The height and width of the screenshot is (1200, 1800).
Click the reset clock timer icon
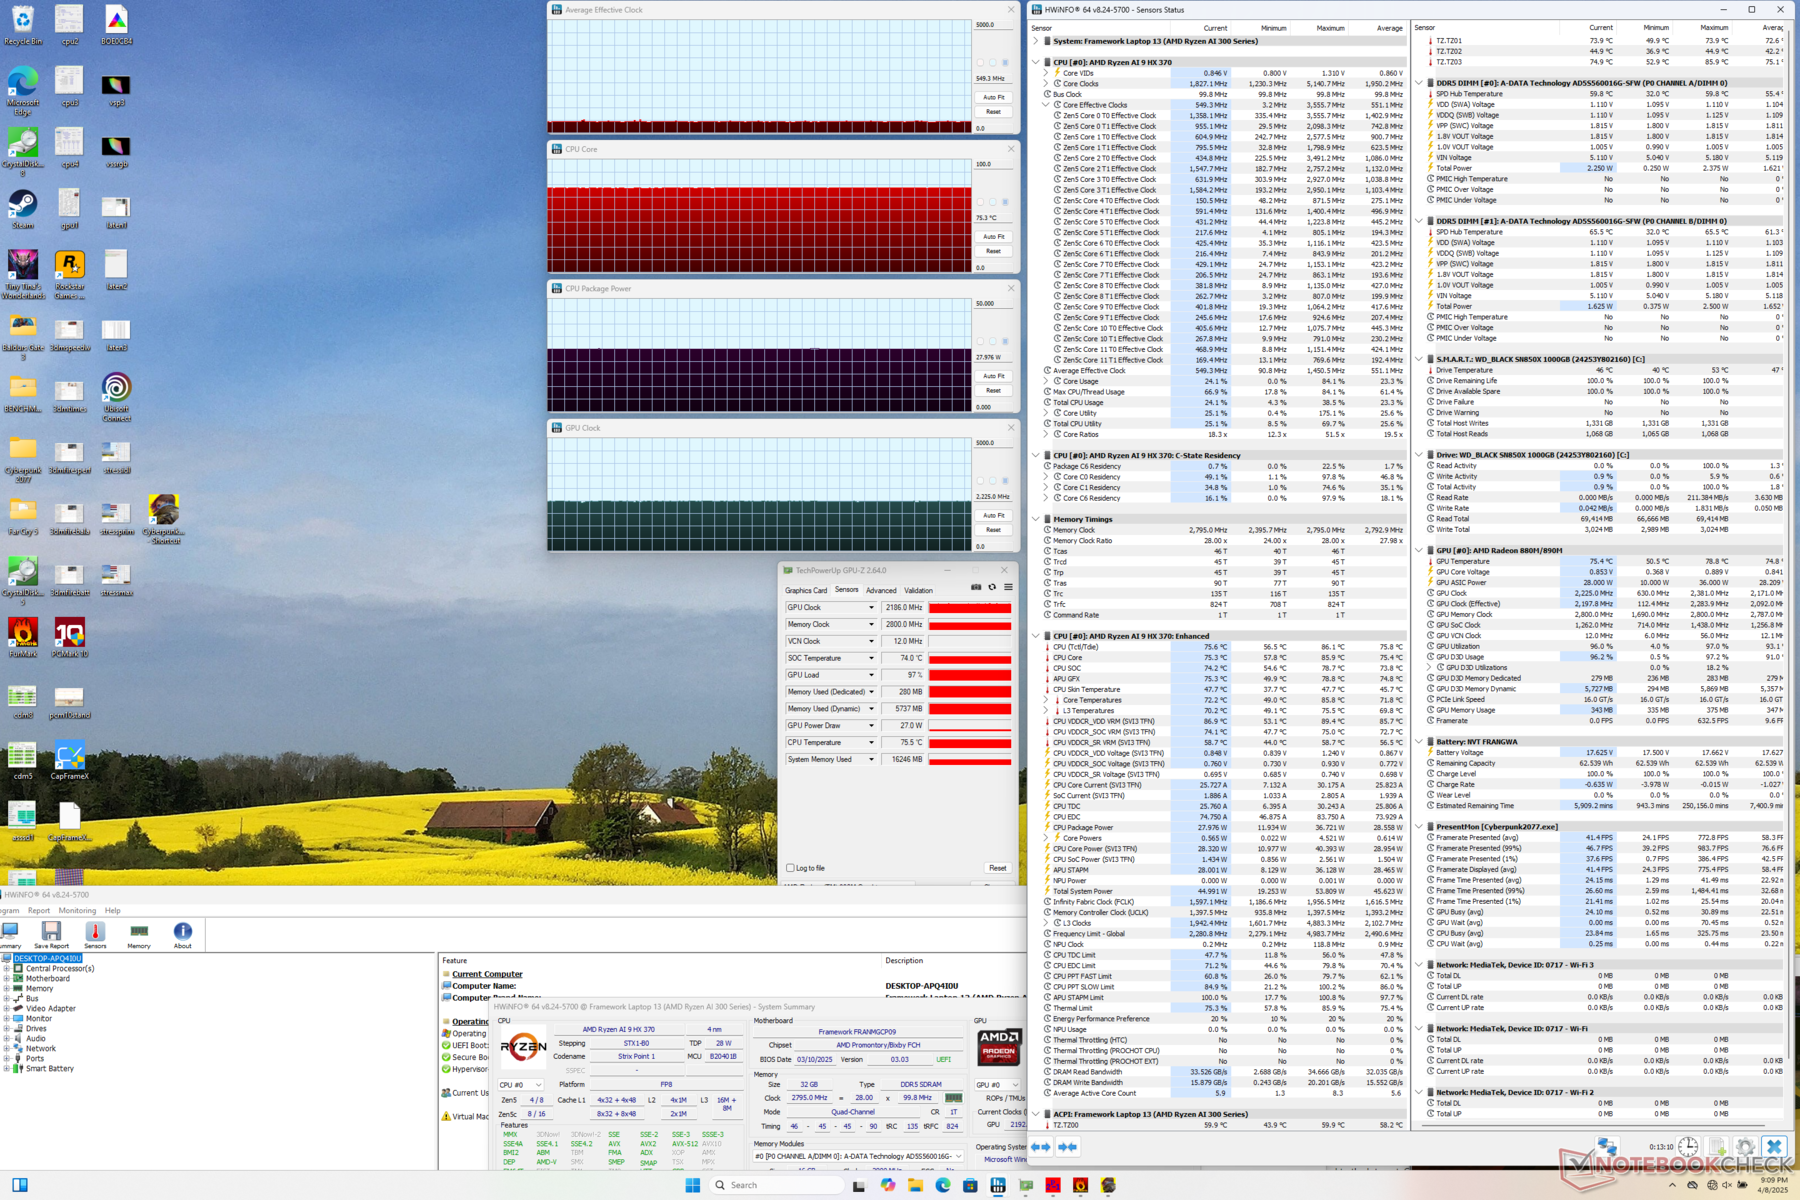[x=1688, y=1147]
